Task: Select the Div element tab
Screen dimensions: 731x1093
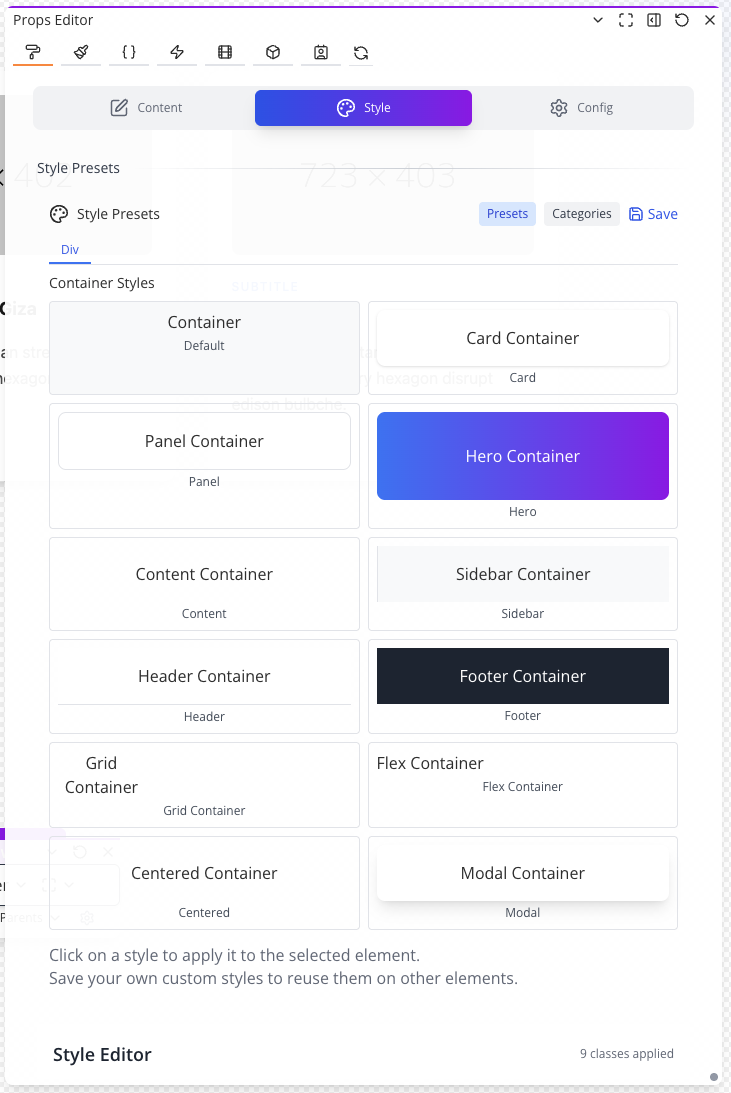Action: point(70,250)
